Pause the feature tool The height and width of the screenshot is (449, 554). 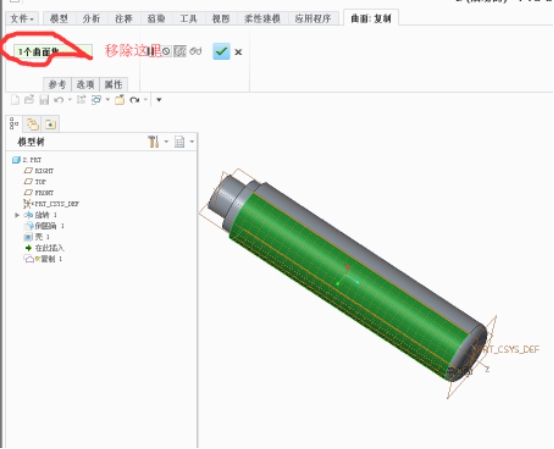(151, 52)
